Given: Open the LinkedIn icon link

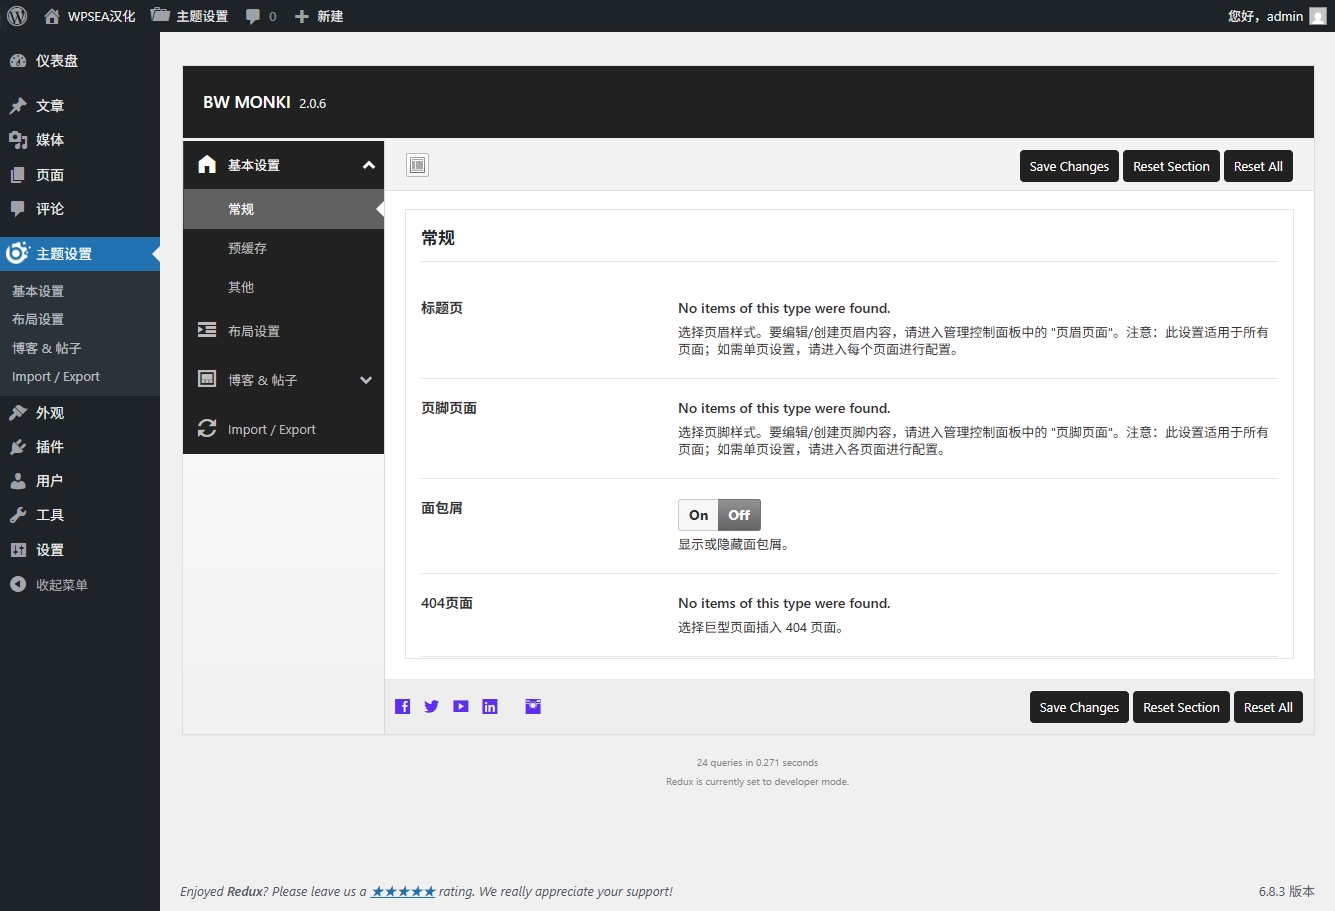Looking at the screenshot, I should [490, 707].
